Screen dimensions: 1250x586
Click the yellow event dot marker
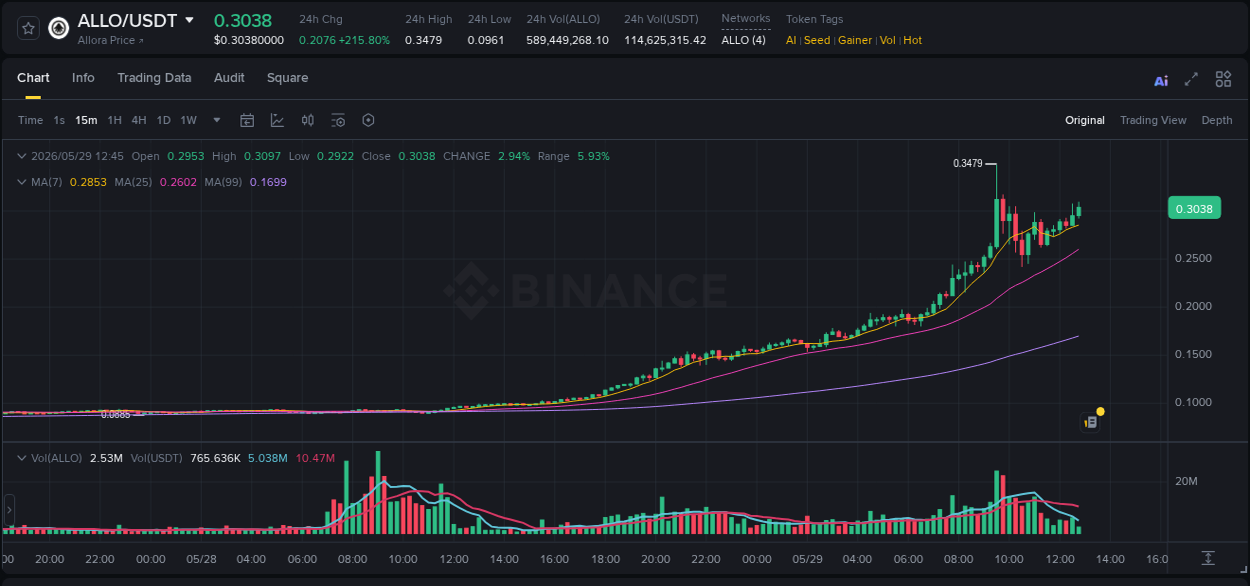pyautogui.click(x=1100, y=411)
